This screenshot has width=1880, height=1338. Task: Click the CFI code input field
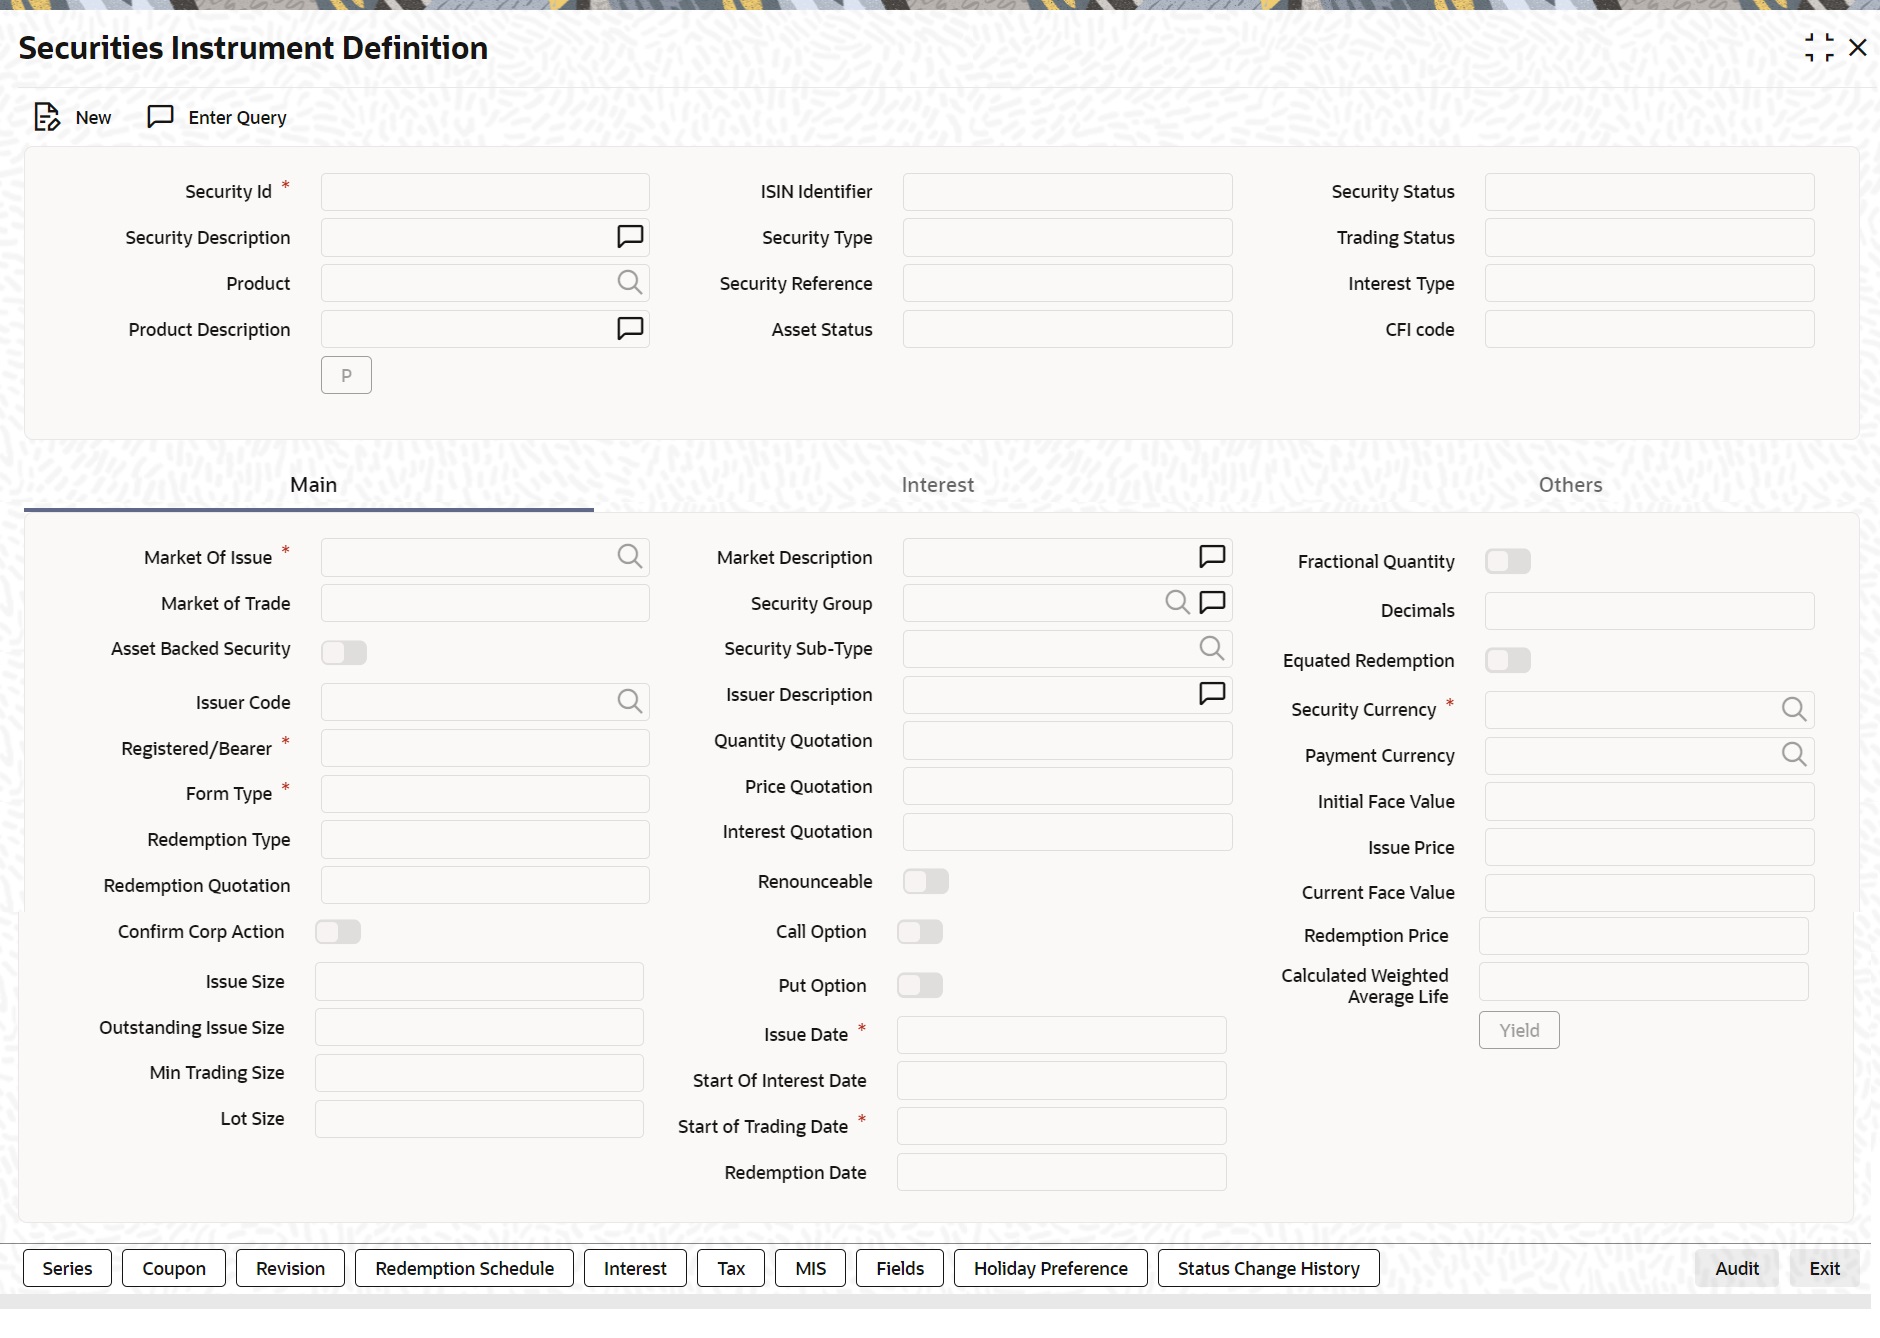pyautogui.click(x=1649, y=329)
